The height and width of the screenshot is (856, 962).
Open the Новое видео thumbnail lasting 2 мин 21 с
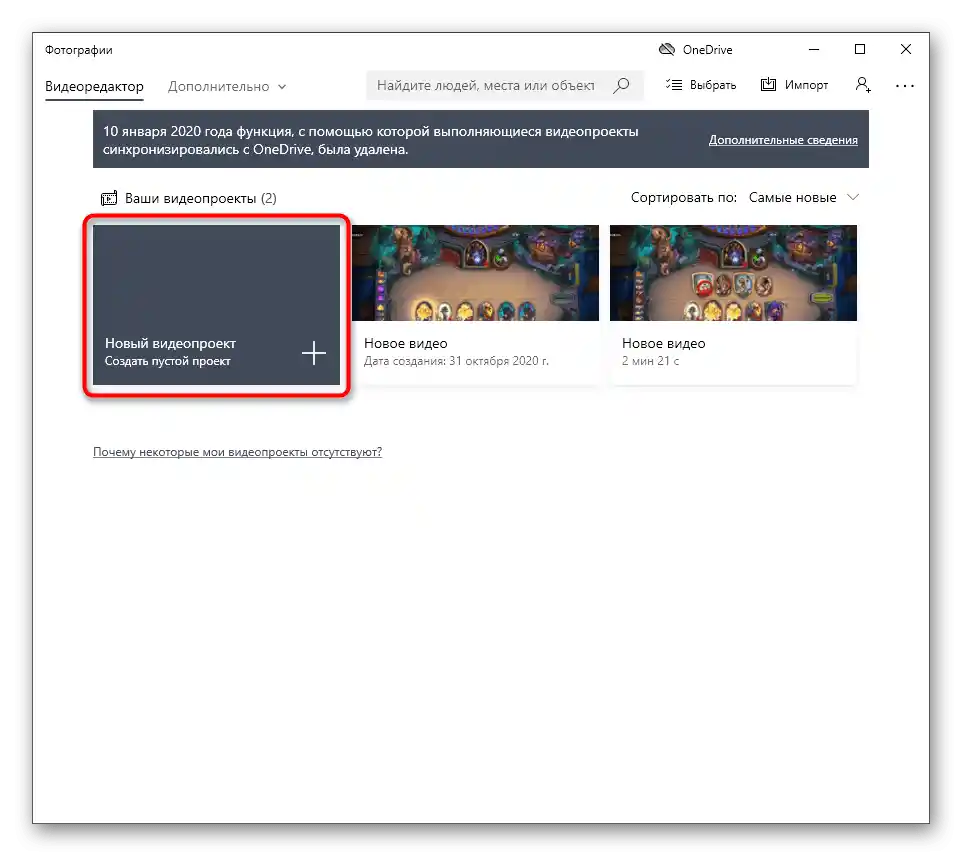click(x=733, y=273)
